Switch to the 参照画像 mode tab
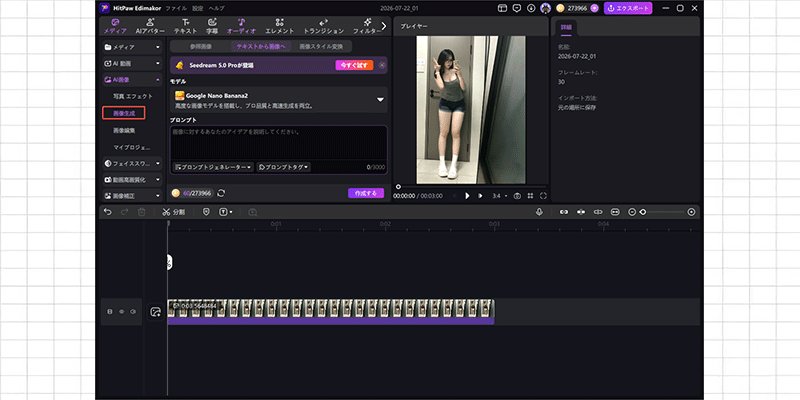This screenshot has height=400, width=800. click(201, 46)
